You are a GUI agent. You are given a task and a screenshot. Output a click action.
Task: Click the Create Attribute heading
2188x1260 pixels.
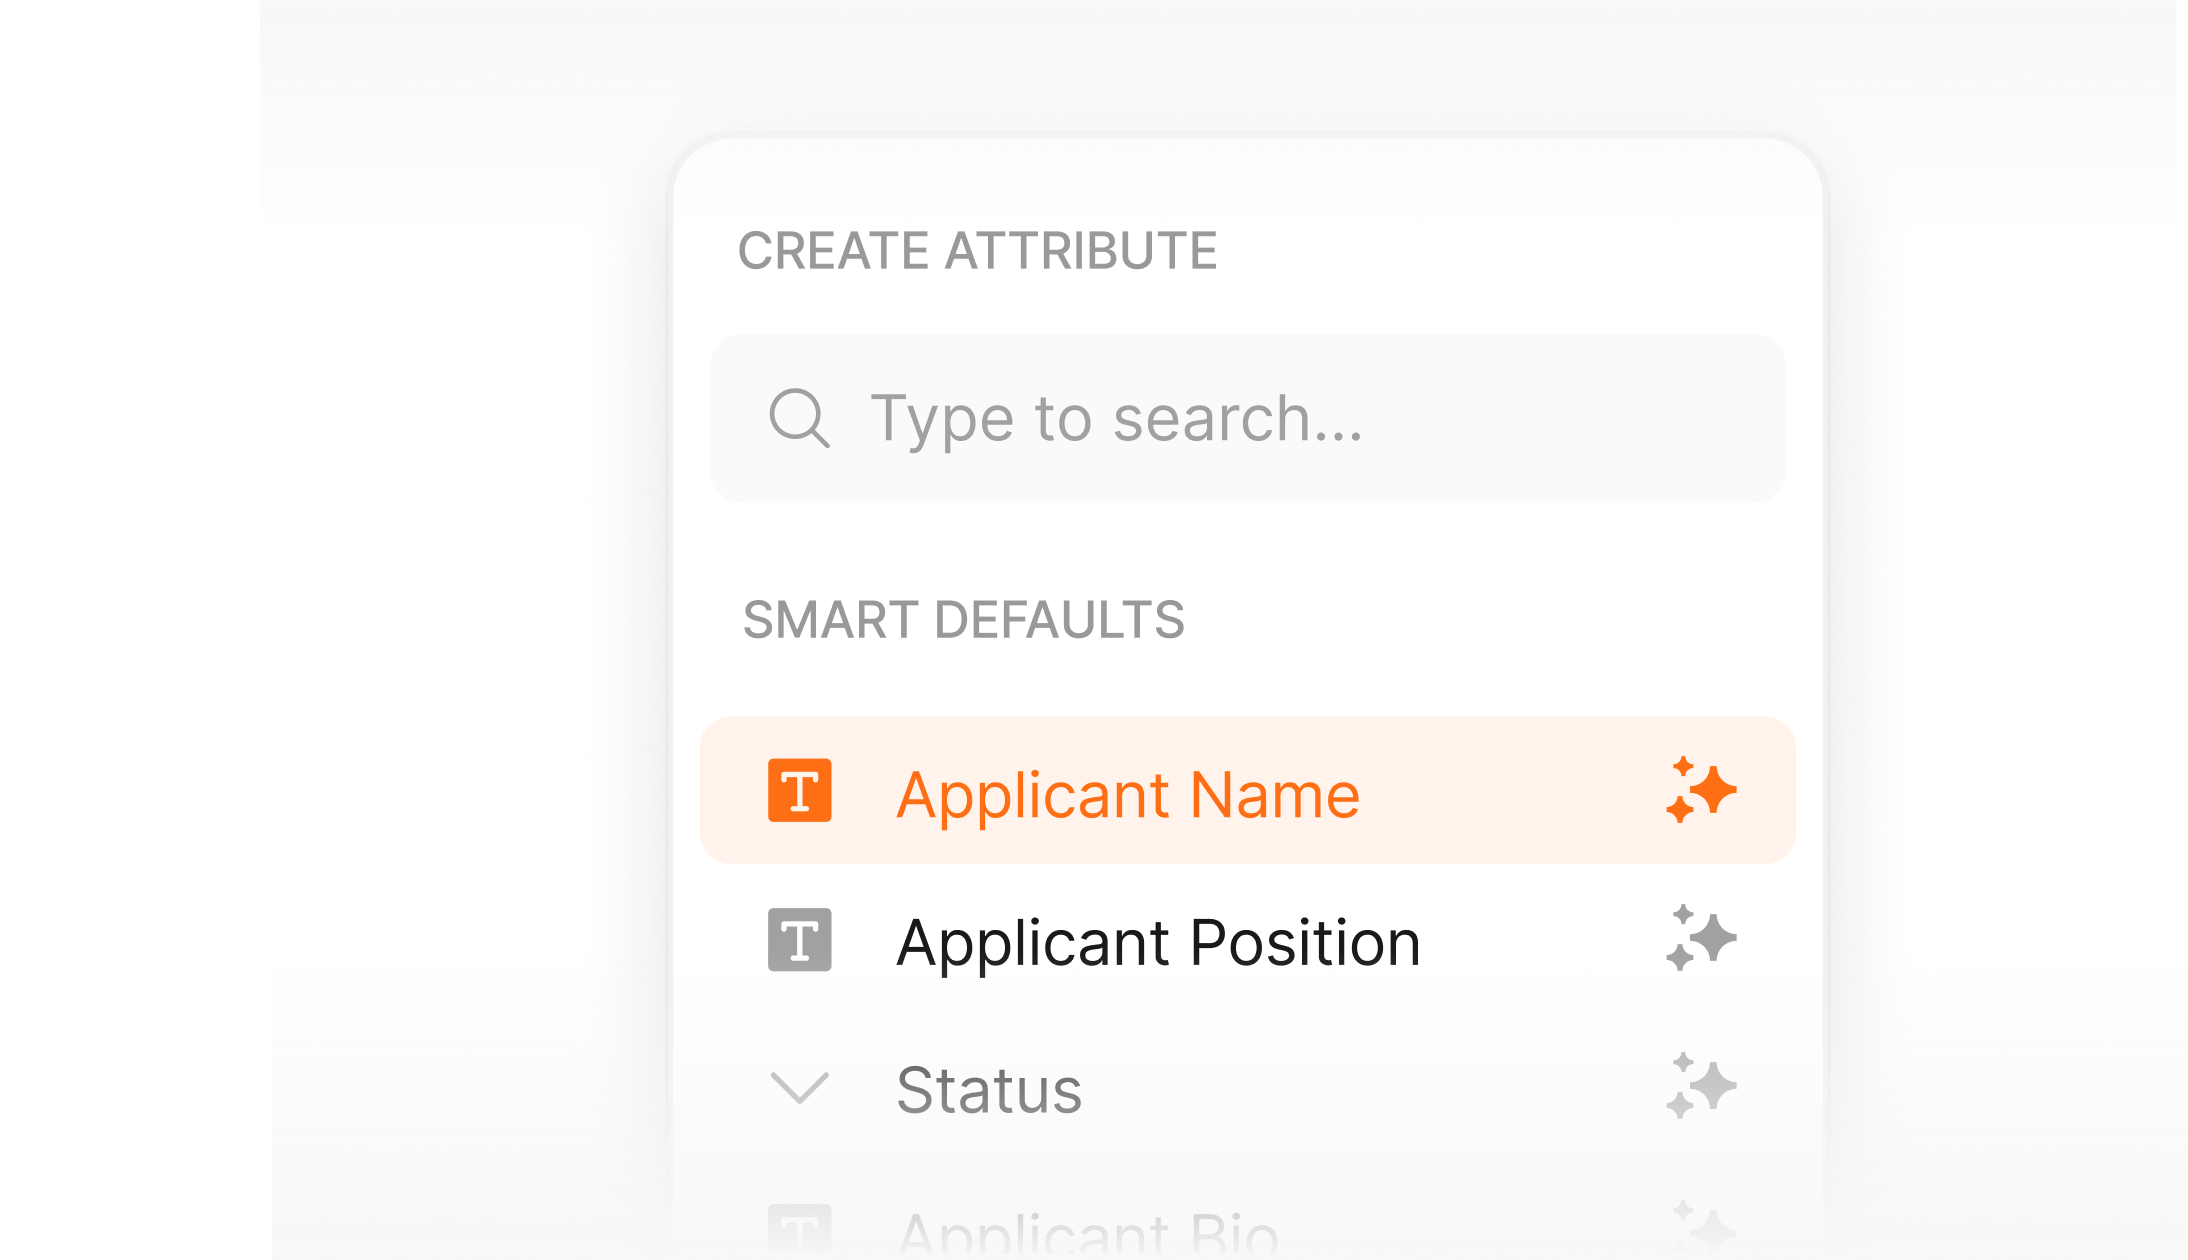pyautogui.click(x=980, y=250)
